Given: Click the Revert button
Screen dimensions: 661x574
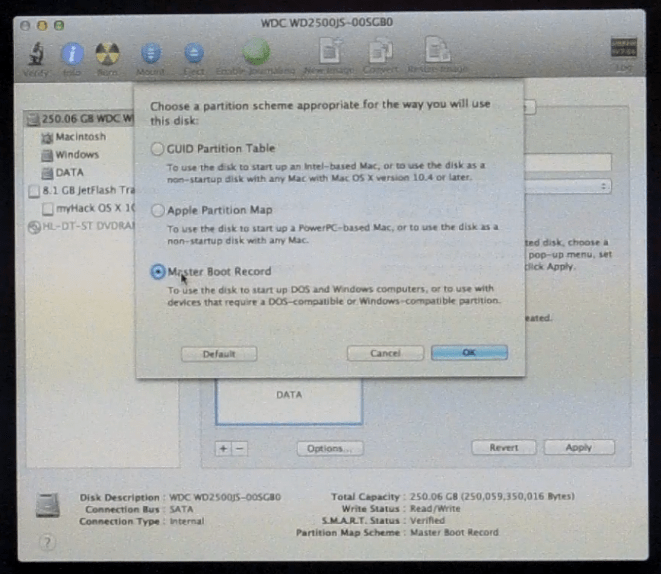Looking at the screenshot, I should (x=504, y=448).
